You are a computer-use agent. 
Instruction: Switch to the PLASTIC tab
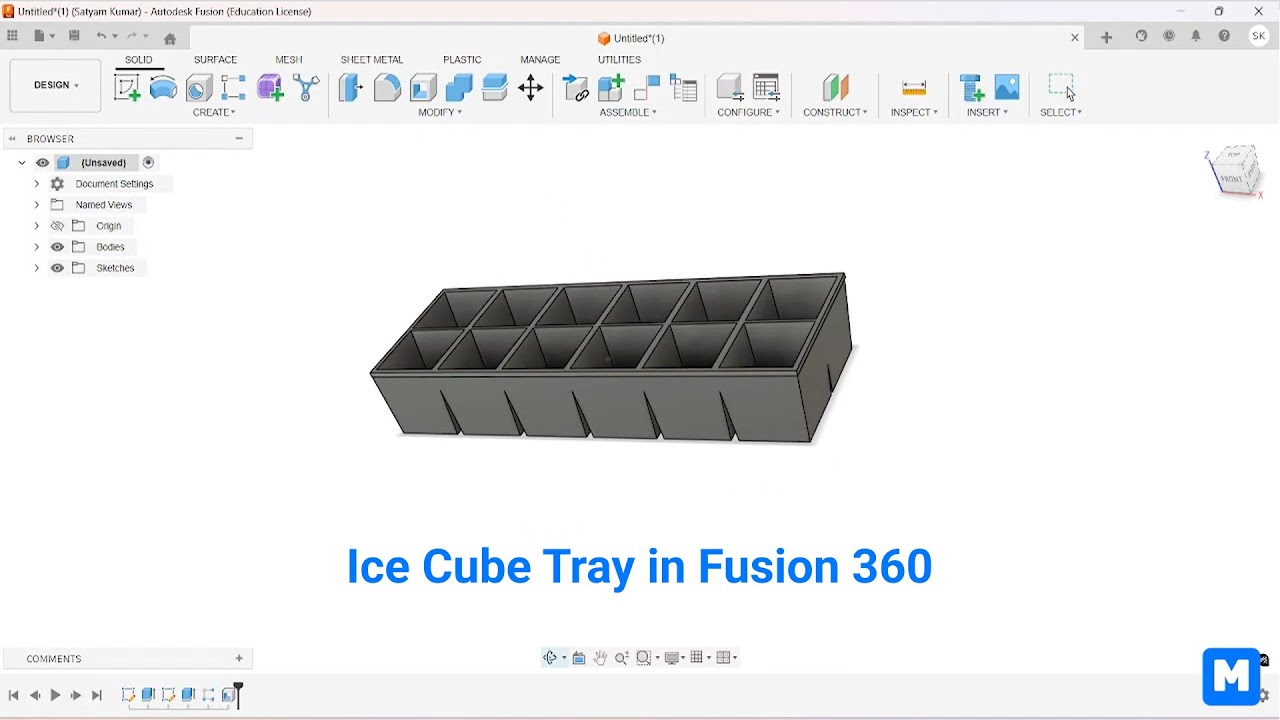coord(462,60)
